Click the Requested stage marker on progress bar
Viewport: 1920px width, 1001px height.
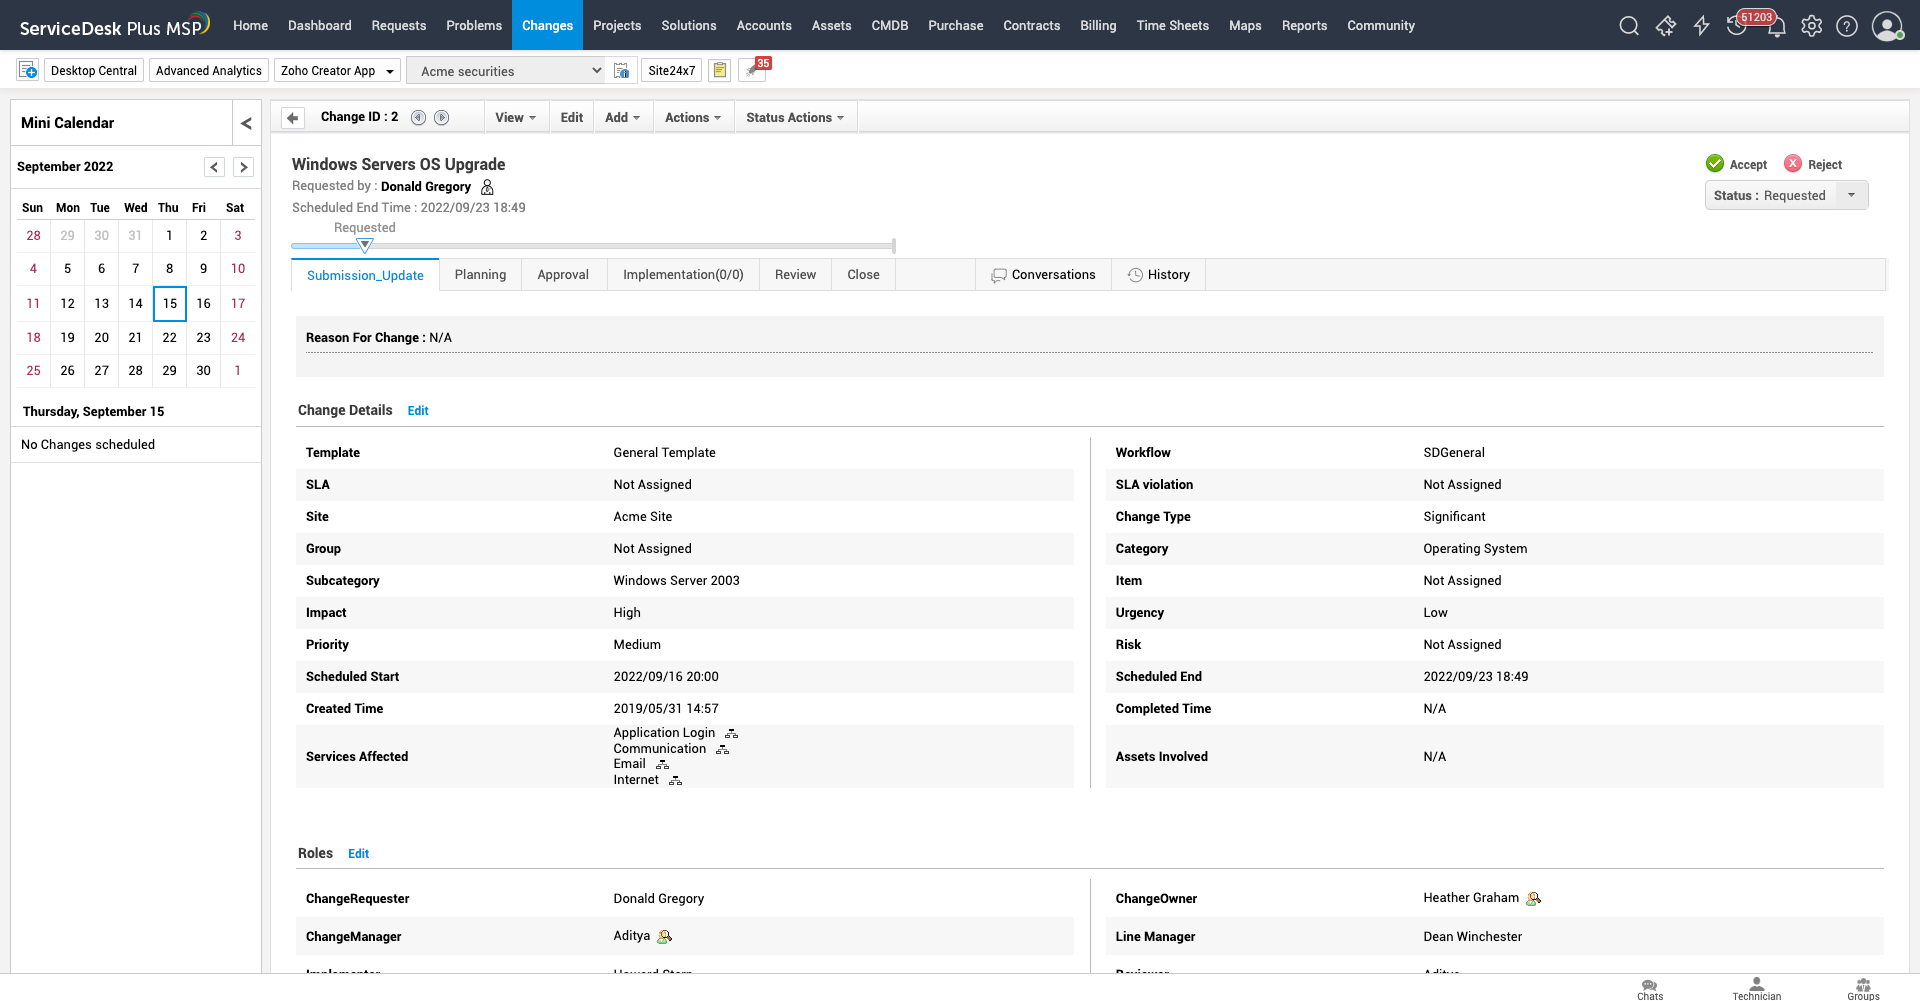(x=365, y=245)
